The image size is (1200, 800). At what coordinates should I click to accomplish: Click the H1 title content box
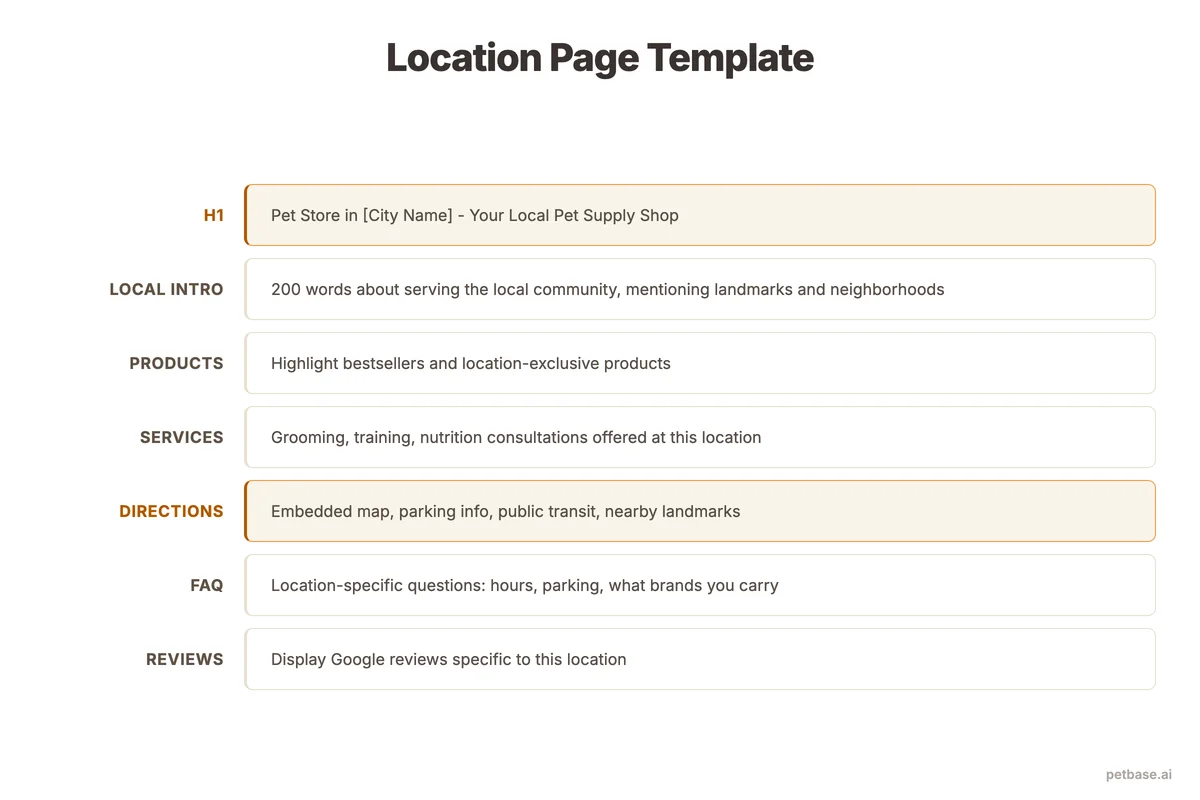click(700, 215)
